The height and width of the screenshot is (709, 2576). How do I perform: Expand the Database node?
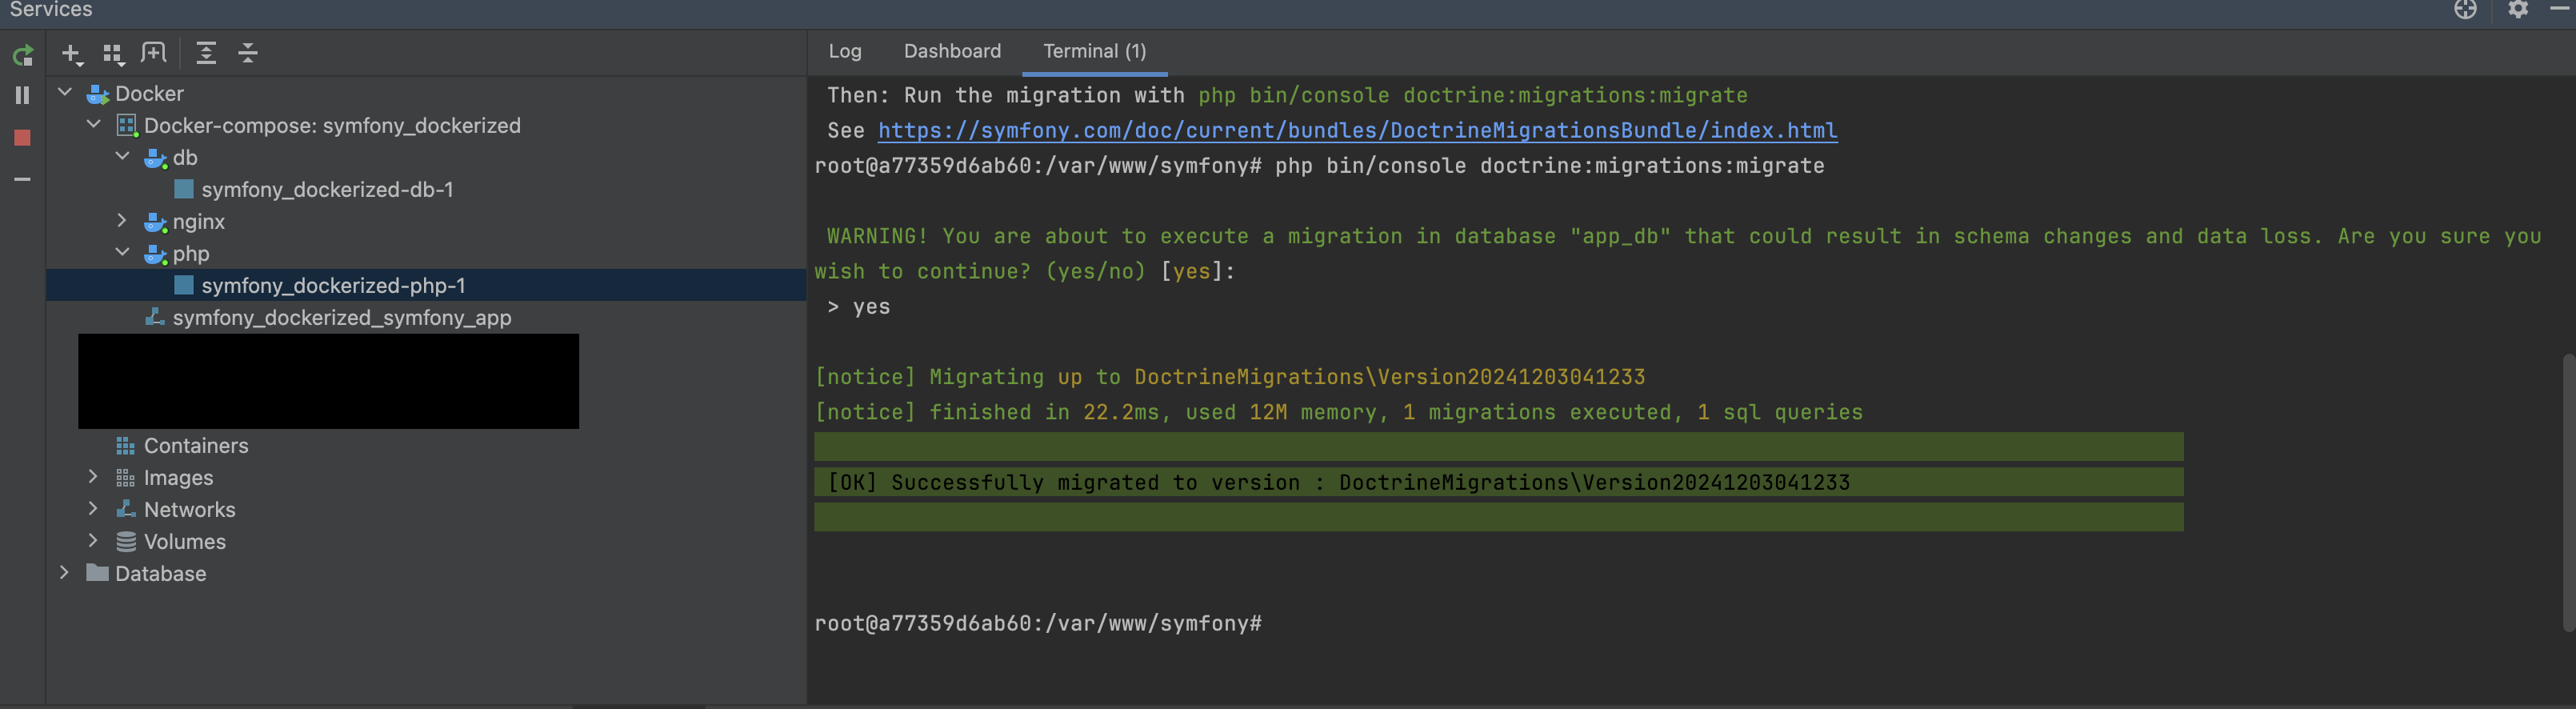coord(64,572)
